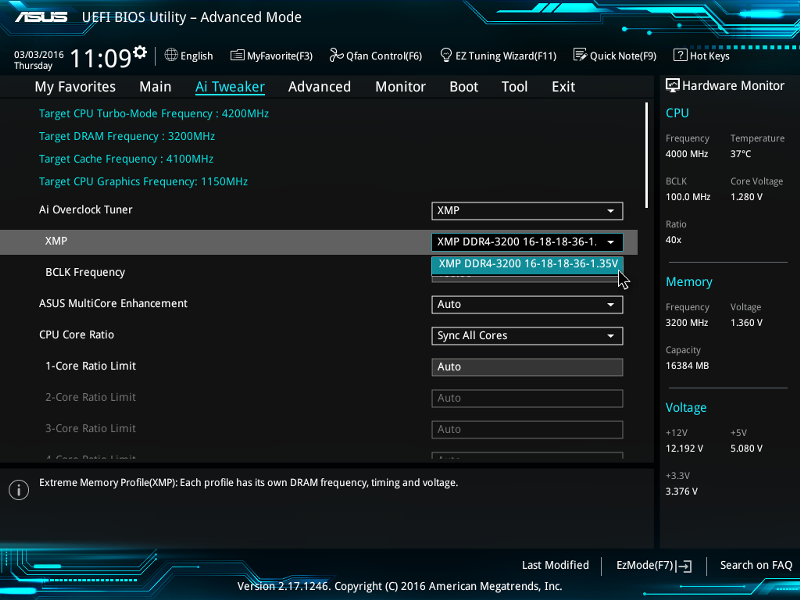The image size is (800, 600).
Task: Select the 1-Core Ratio Limit label
Action: (90, 366)
